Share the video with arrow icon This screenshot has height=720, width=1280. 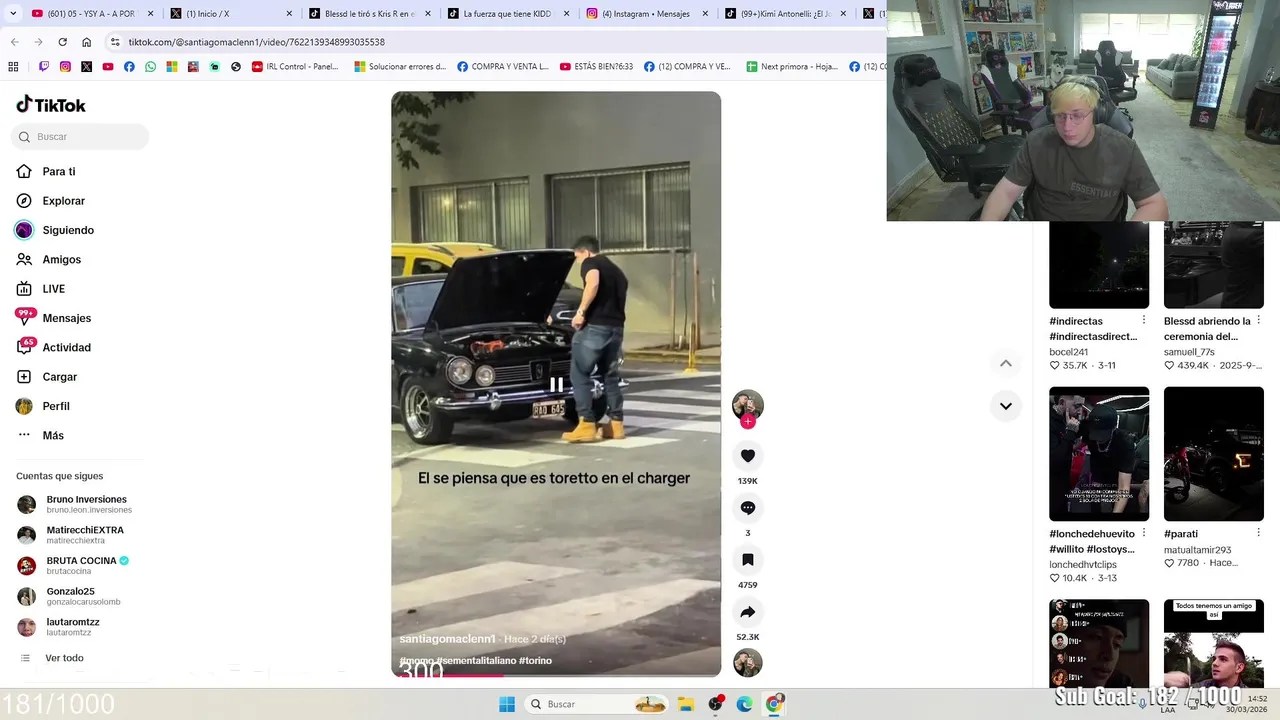coord(748,612)
